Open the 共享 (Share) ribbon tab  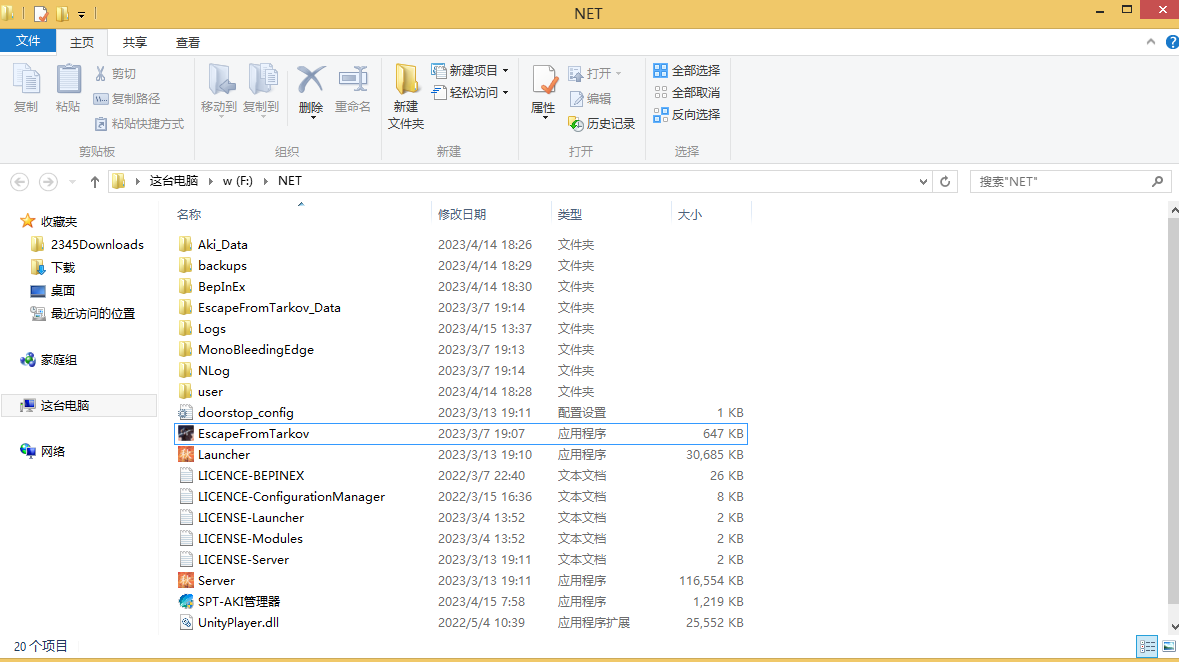[135, 42]
